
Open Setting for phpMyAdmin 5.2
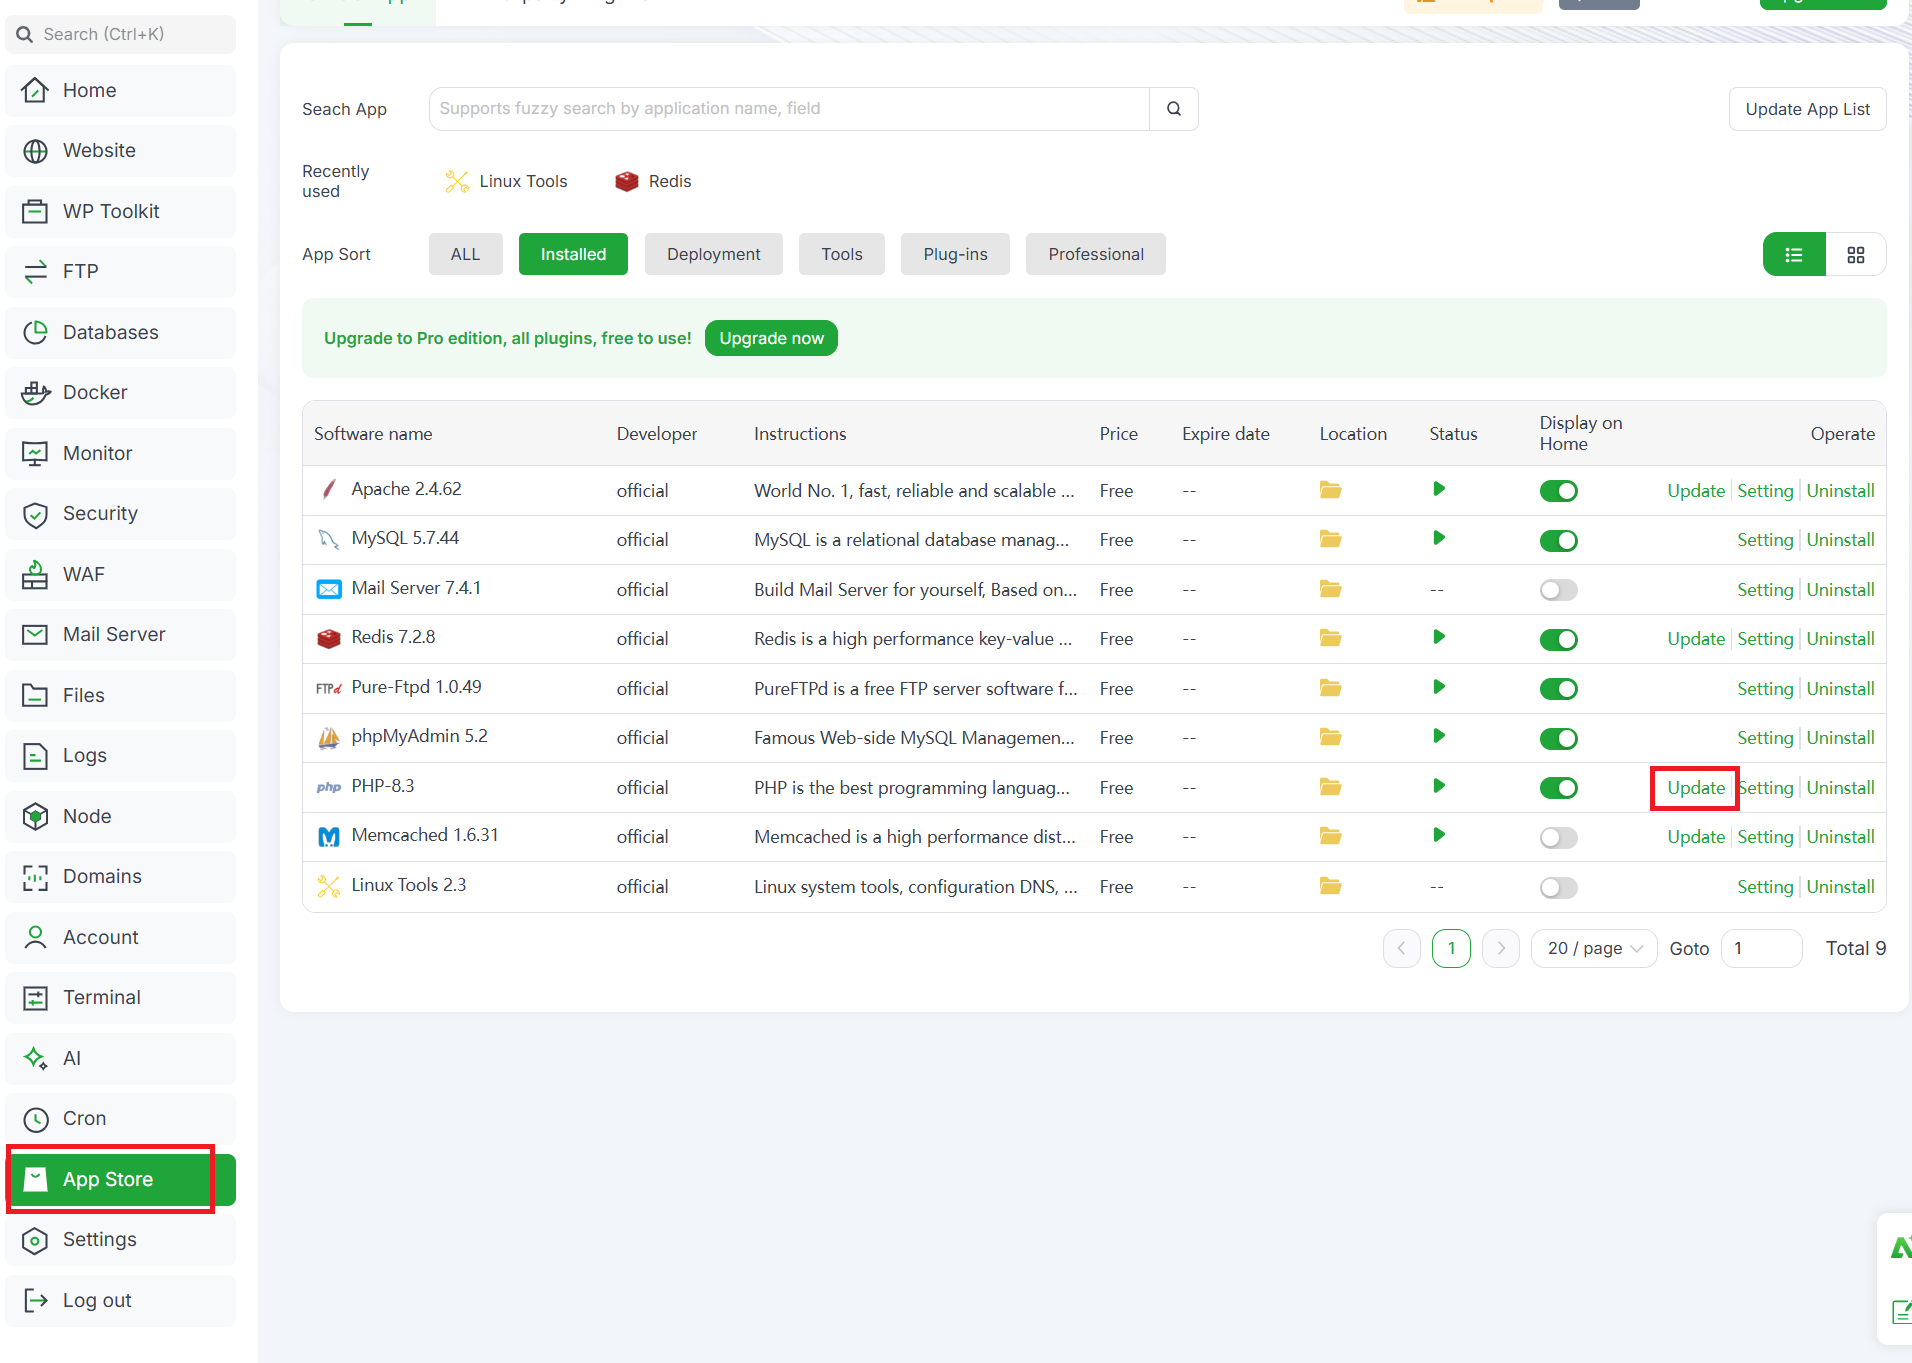point(1766,738)
